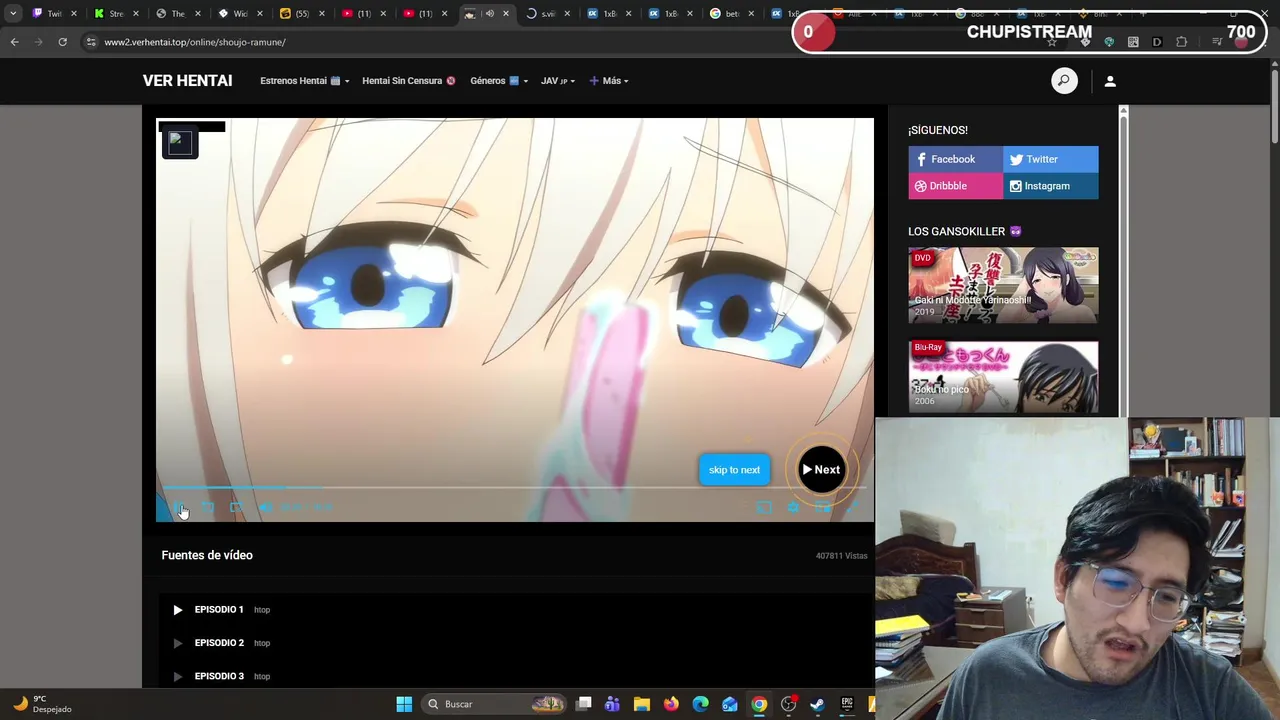Screen dimensions: 1280x720
Task: Open Microsoft Teams from the taskbar
Action: point(613,704)
